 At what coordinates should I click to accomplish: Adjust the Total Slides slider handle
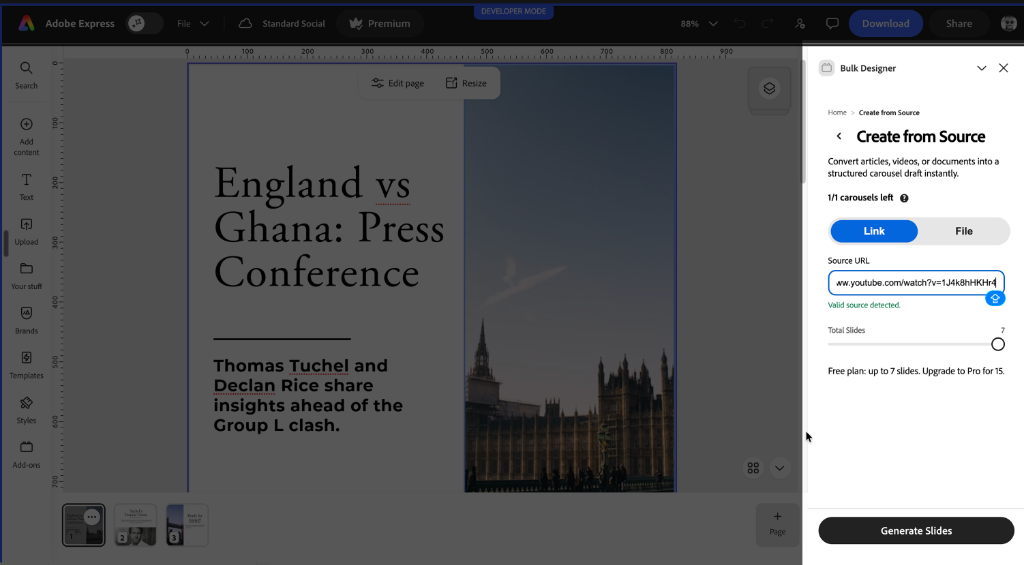click(x=997, y=344)
